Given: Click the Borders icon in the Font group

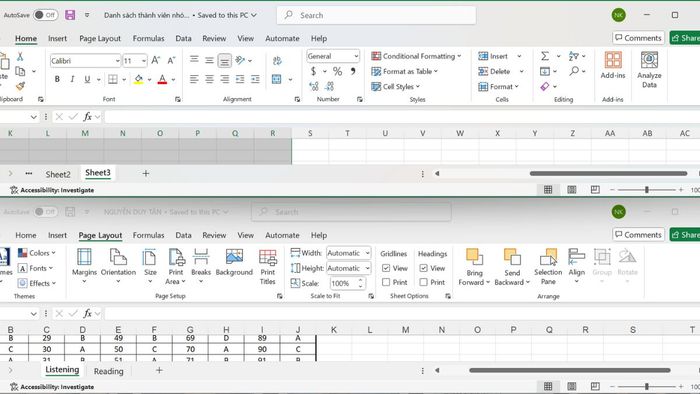Looking at the screenshot, I should [x=113, y=79].
